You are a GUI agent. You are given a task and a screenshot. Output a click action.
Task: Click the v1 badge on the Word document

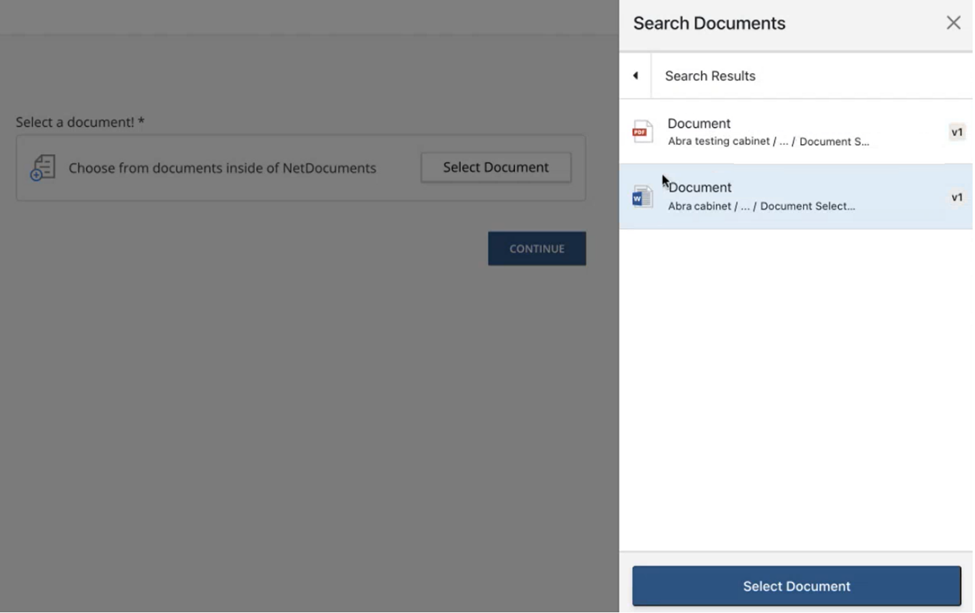957,197
